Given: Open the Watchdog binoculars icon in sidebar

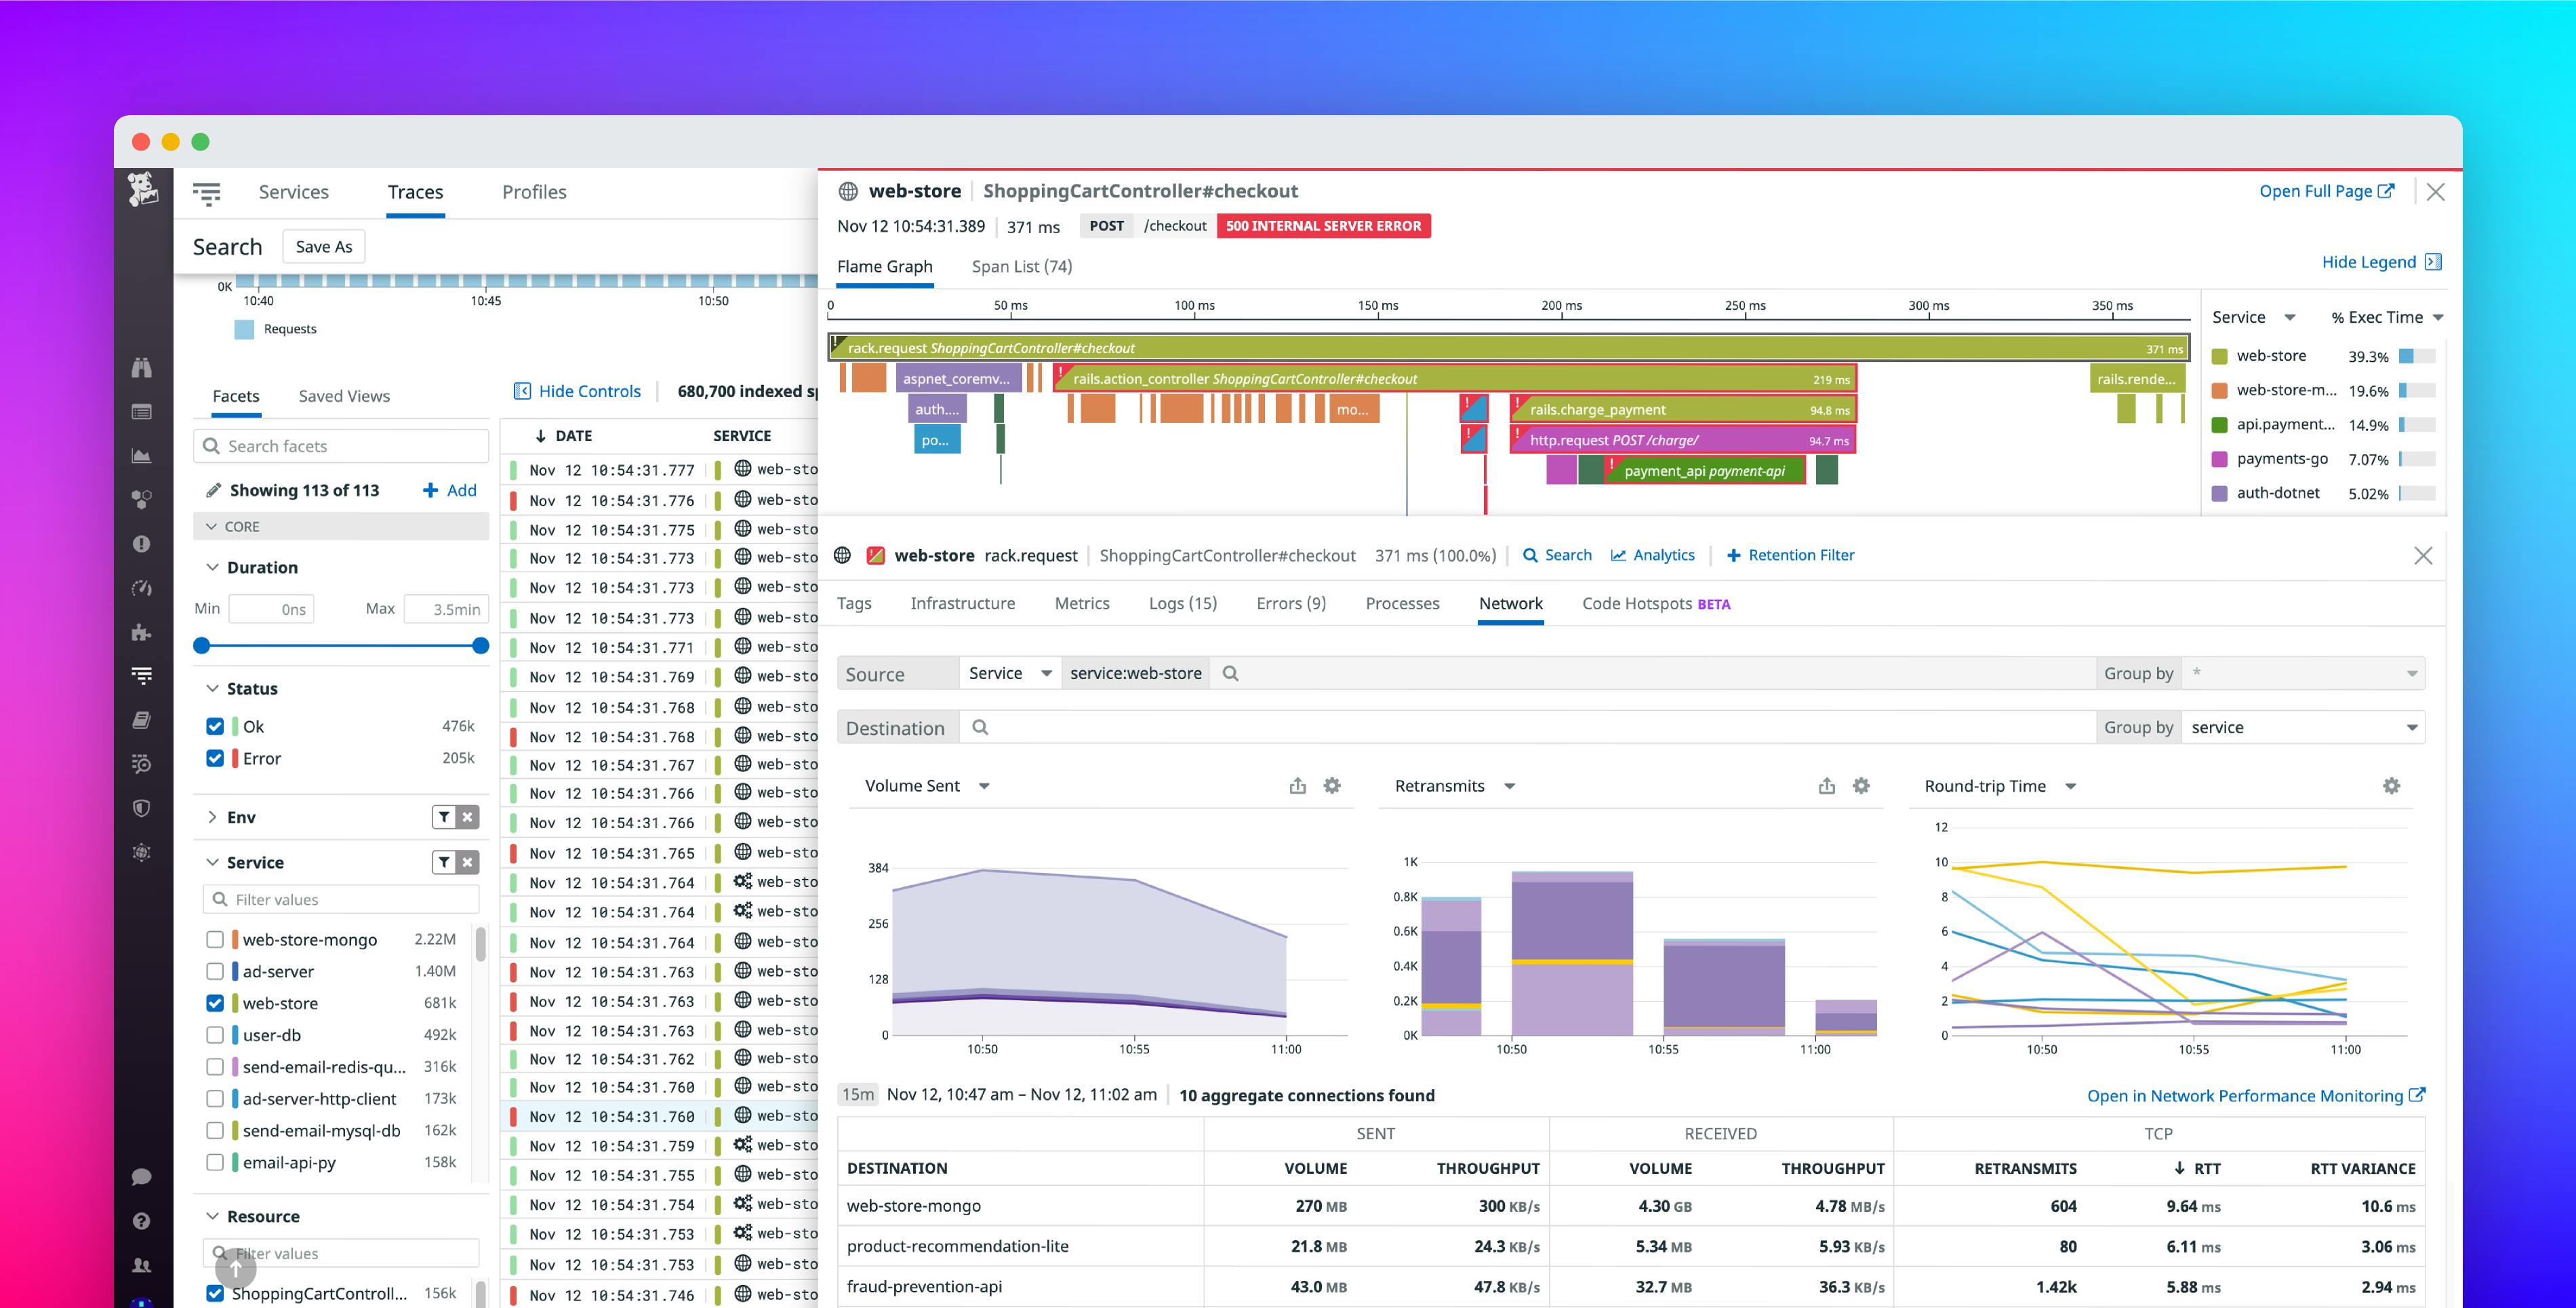Looking at the screenshot, I should coord(142,367).
